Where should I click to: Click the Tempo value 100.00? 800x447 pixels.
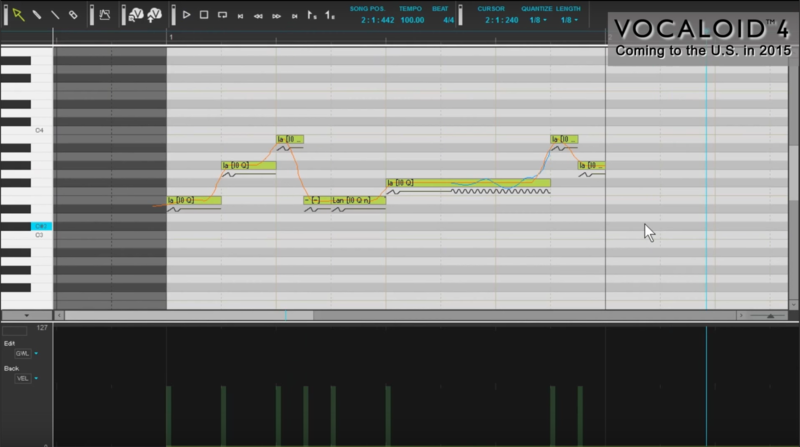410,20
